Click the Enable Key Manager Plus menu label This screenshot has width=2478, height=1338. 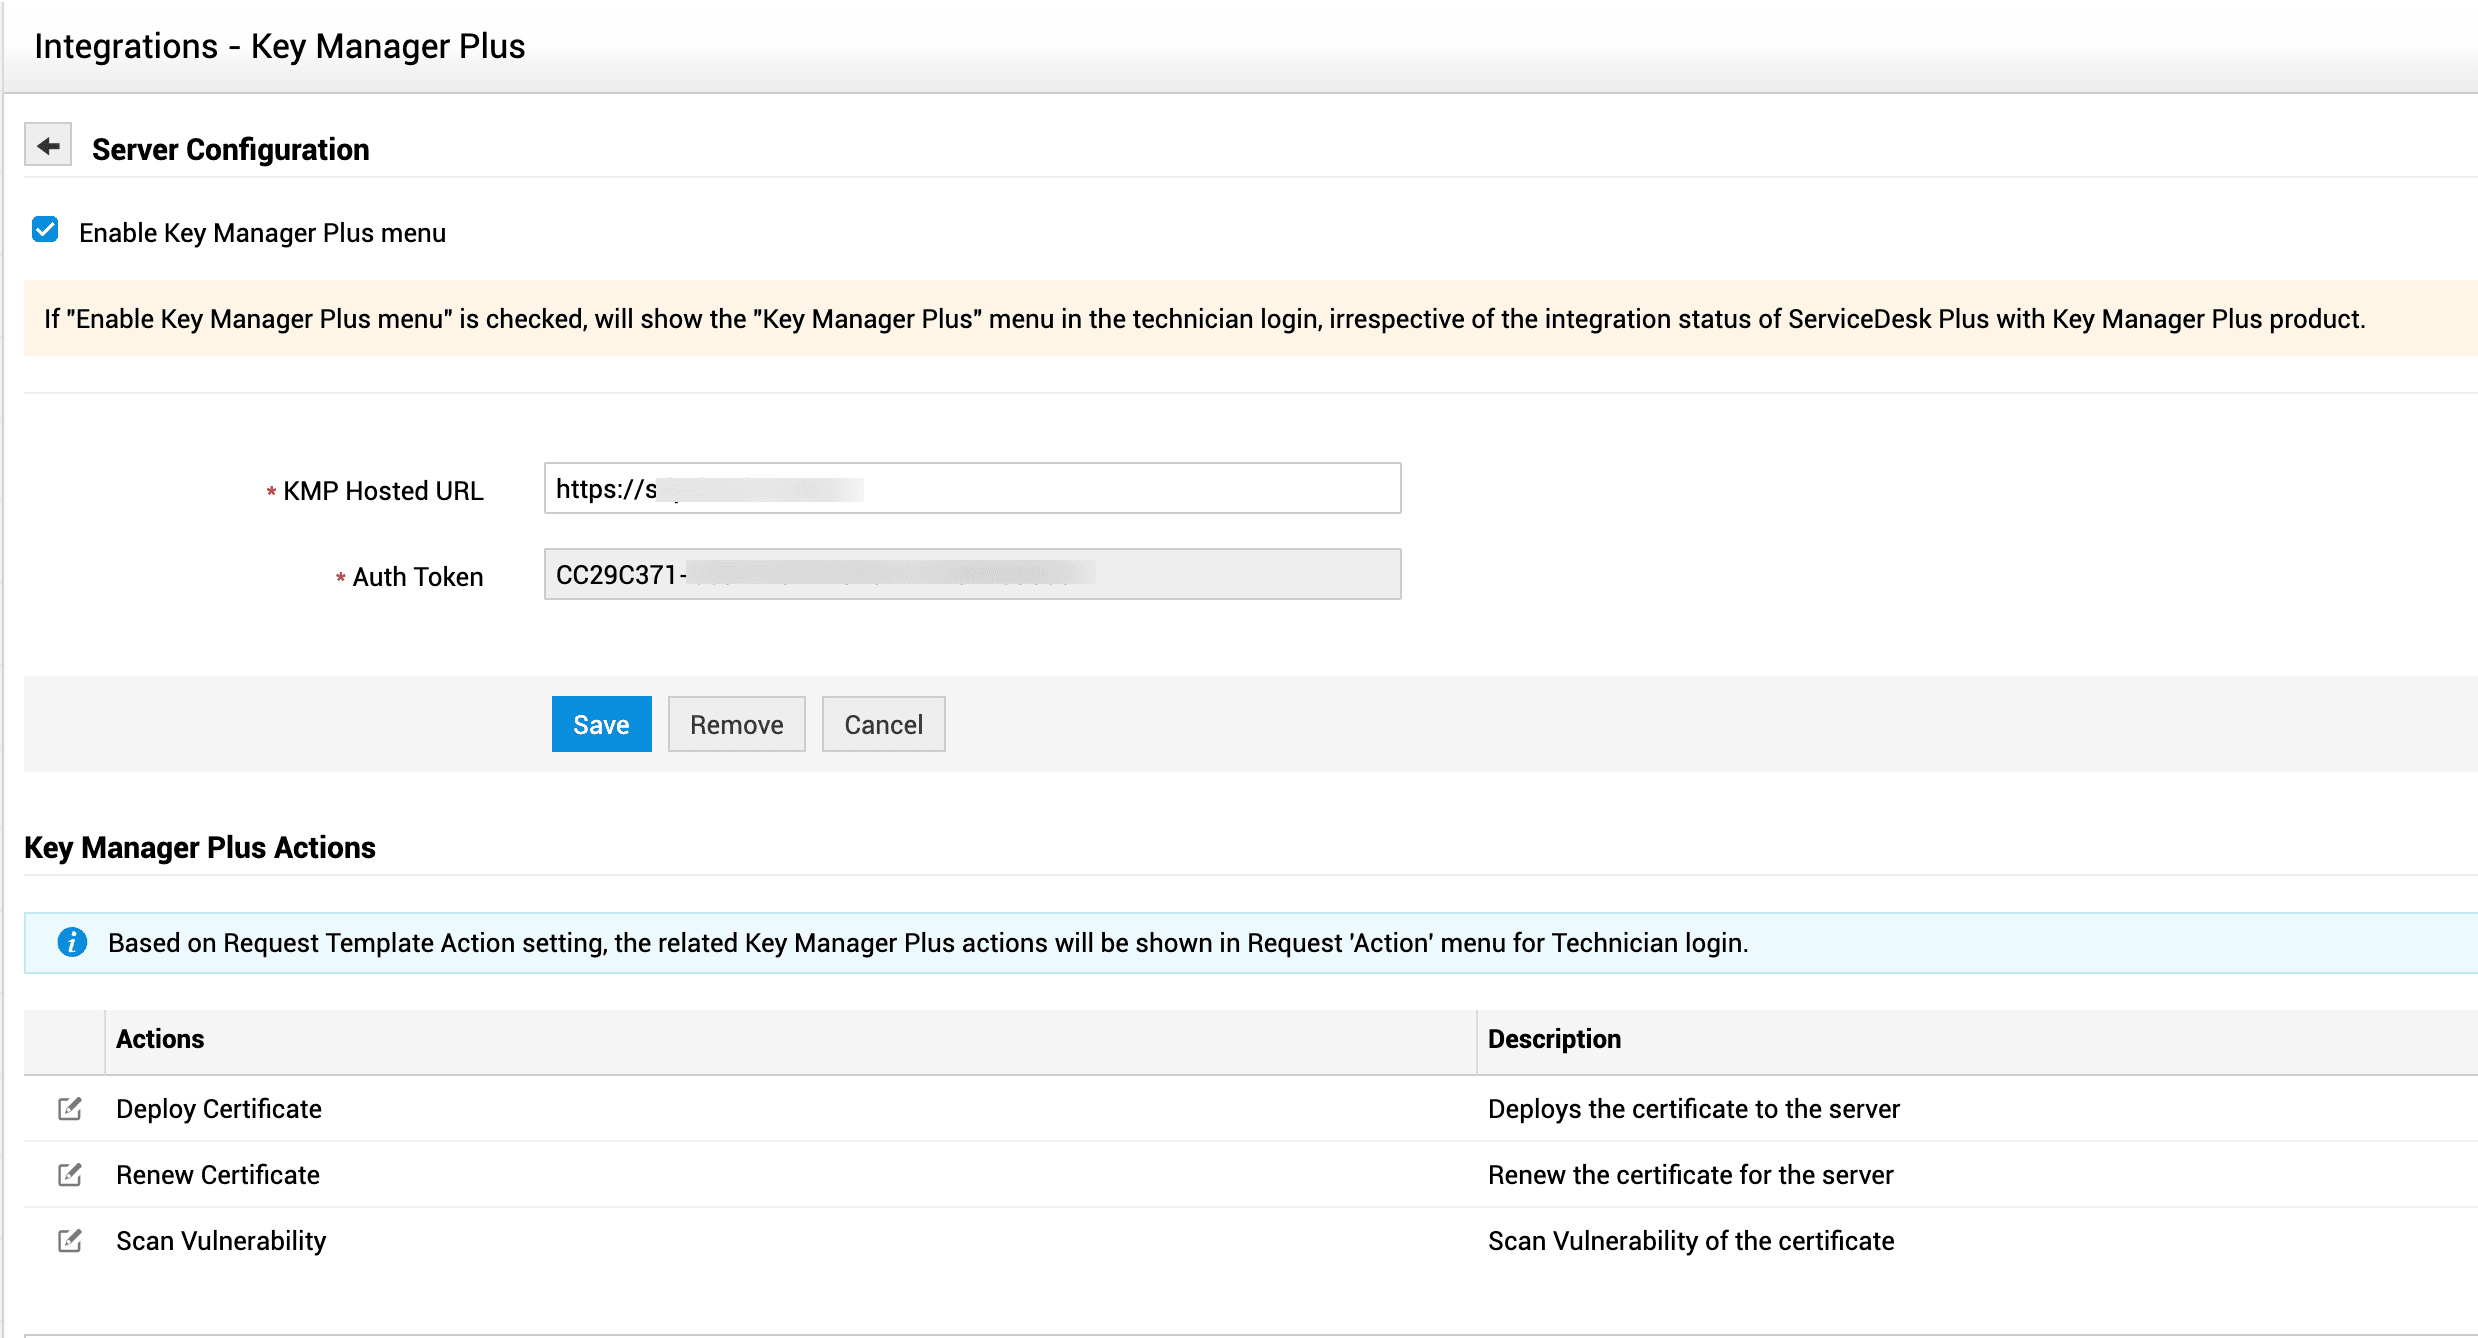point(262,233)
